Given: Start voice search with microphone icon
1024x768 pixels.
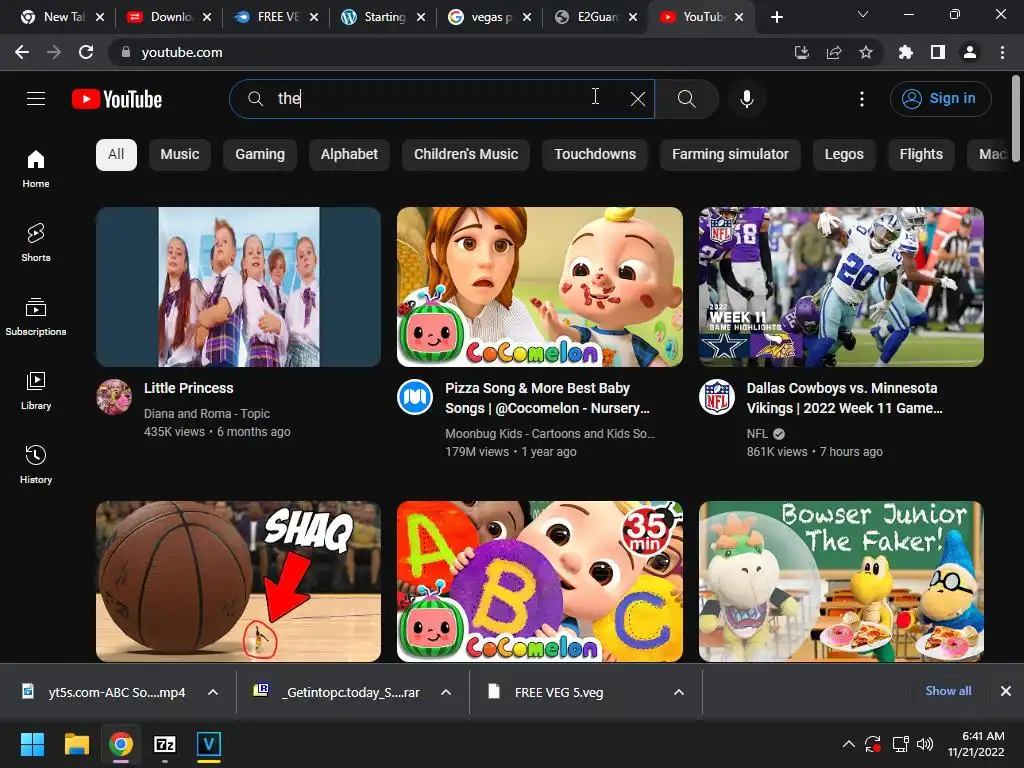Looking at the screenshot, I should [x=746, y=99].
